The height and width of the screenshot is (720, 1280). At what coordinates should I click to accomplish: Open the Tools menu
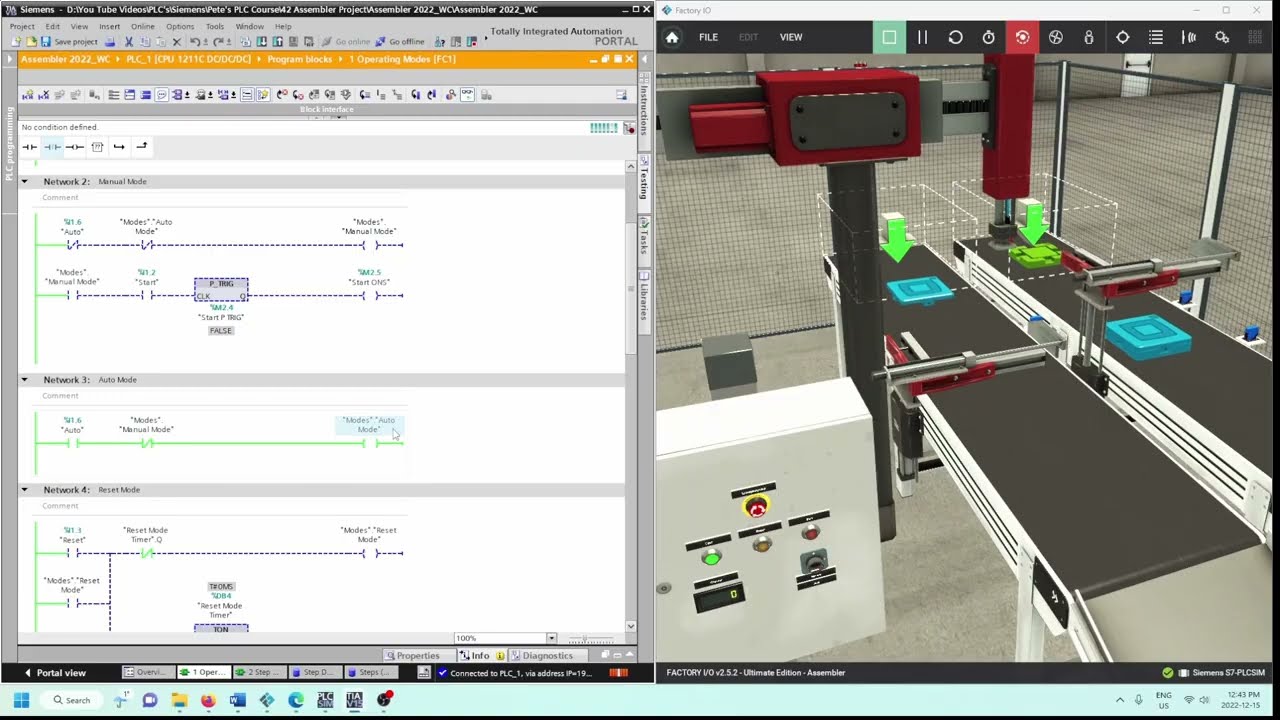tap(215, 26)
